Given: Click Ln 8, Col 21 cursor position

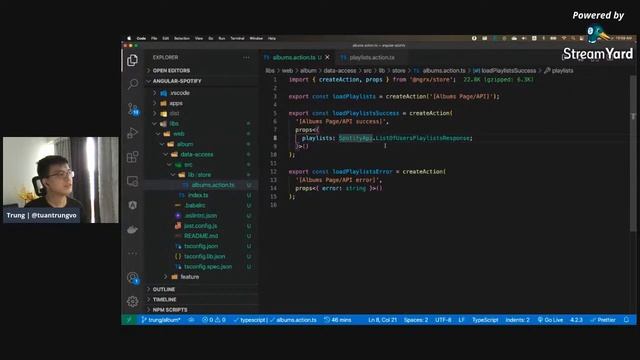Looking at the screenshot, I should 382,320.
